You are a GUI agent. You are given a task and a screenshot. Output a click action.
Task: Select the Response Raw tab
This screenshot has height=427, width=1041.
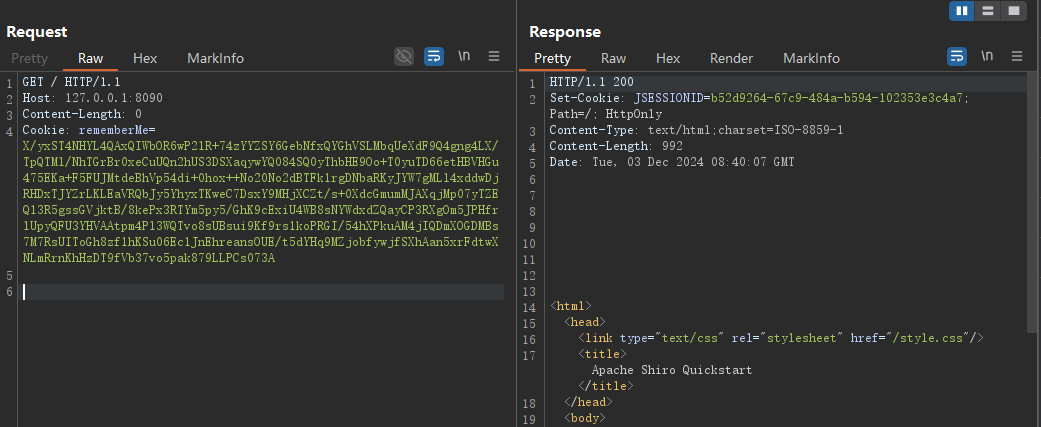tap(613, 58)
